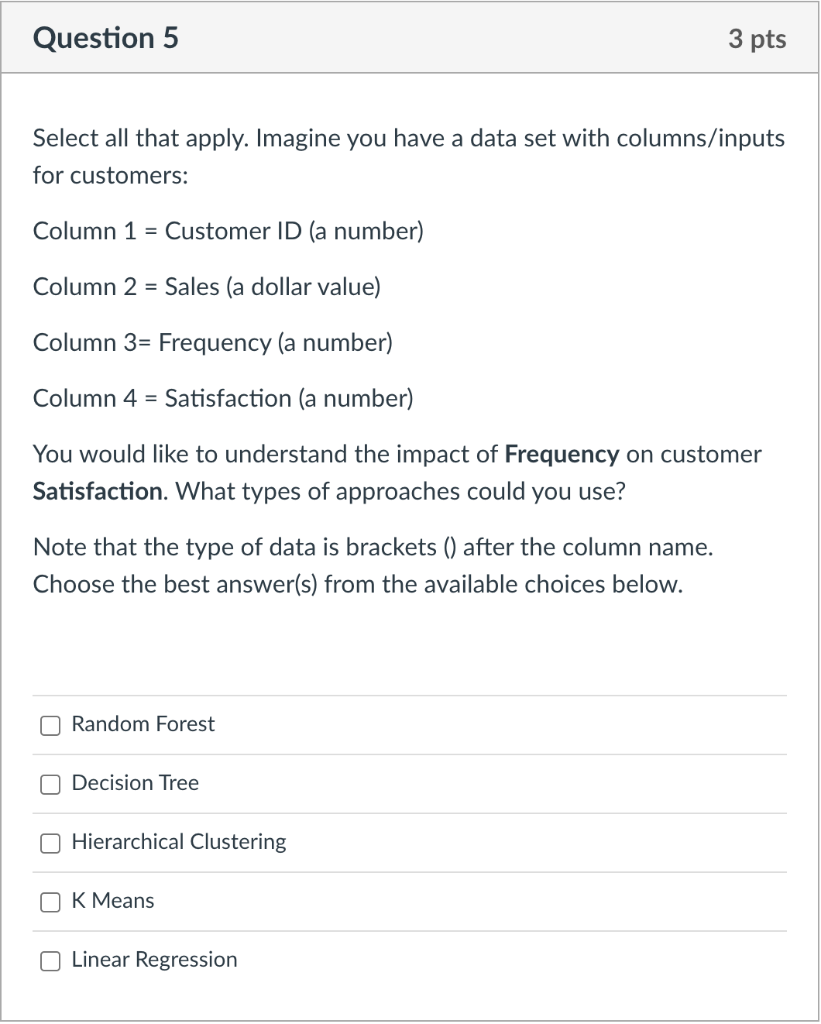Viewport: 821px width, 1024px height.
Task: Select the Random Forest answer label
Action: [x=142, y=724]
